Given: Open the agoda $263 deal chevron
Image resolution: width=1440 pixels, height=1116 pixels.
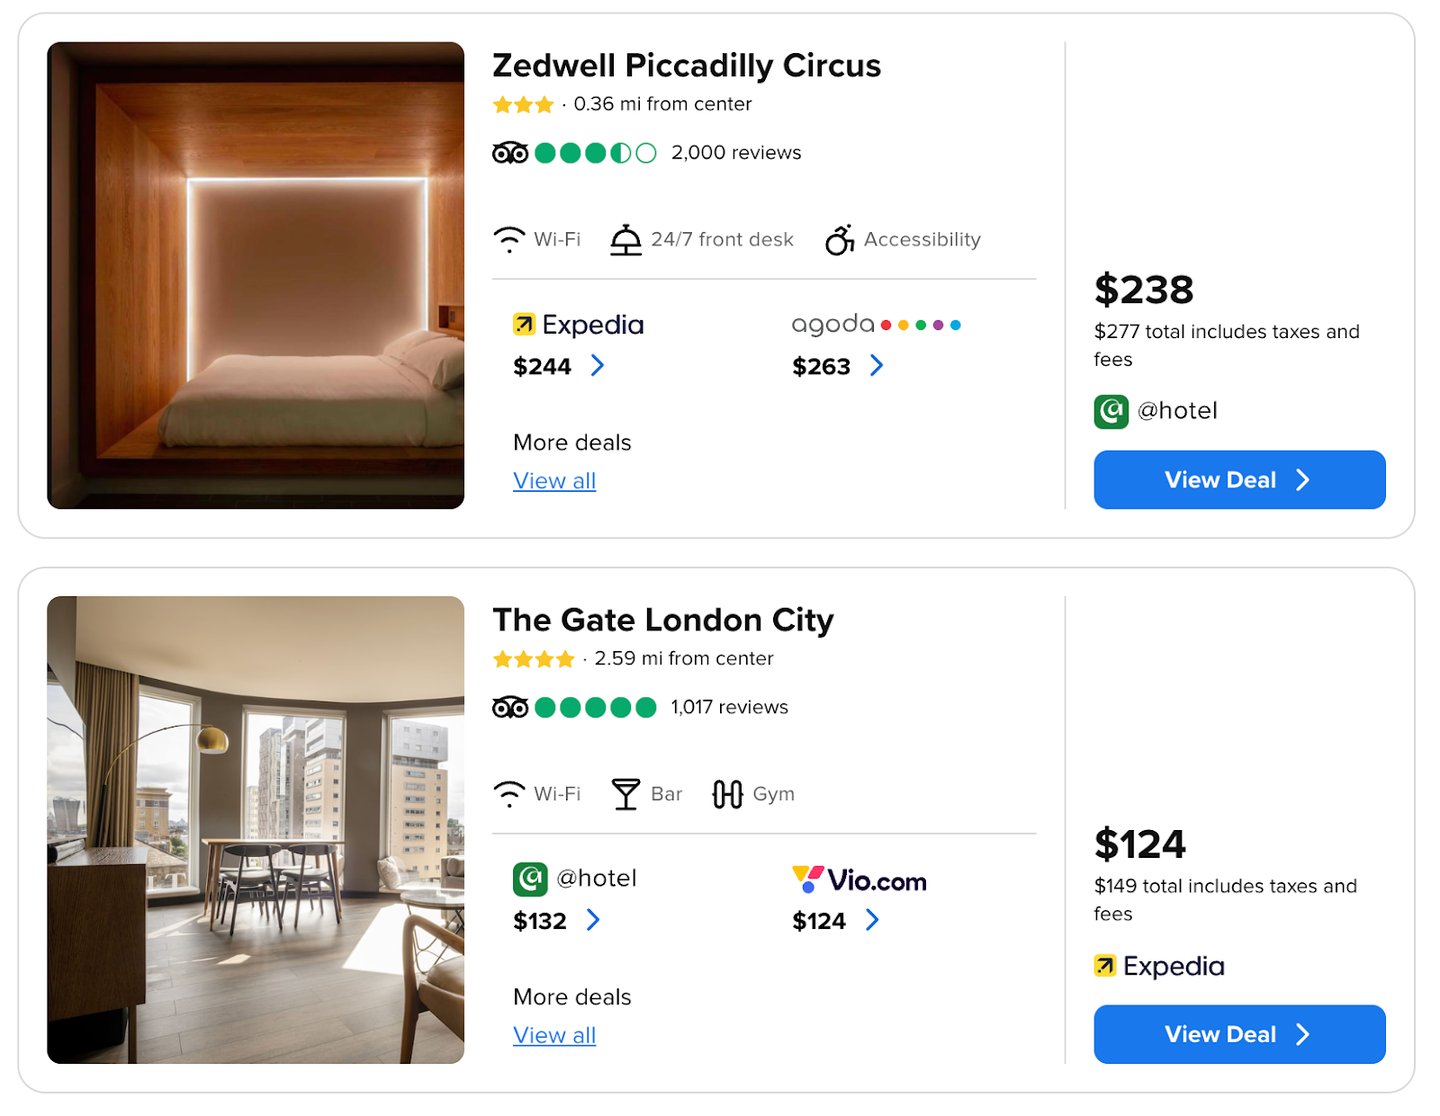Looking at the screenshot, I should click(876, 366).
